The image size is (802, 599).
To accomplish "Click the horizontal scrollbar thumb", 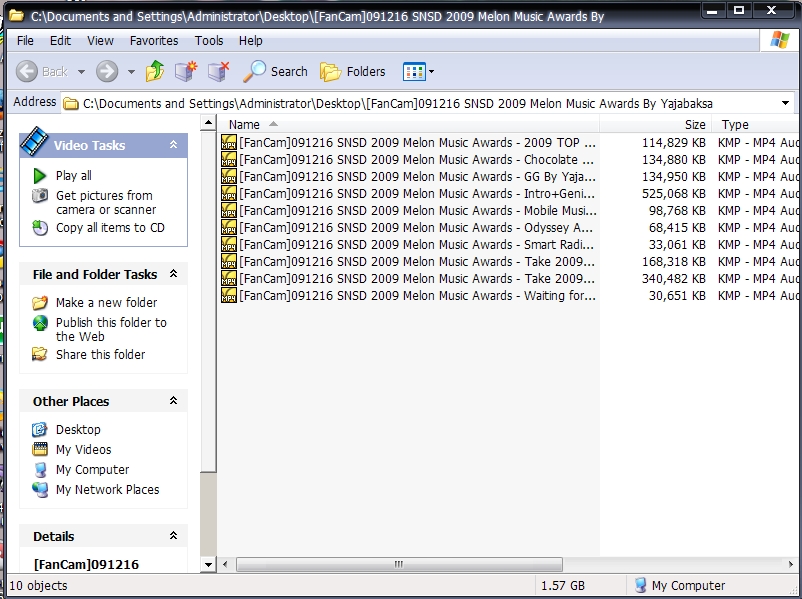I will coord(399,564).
